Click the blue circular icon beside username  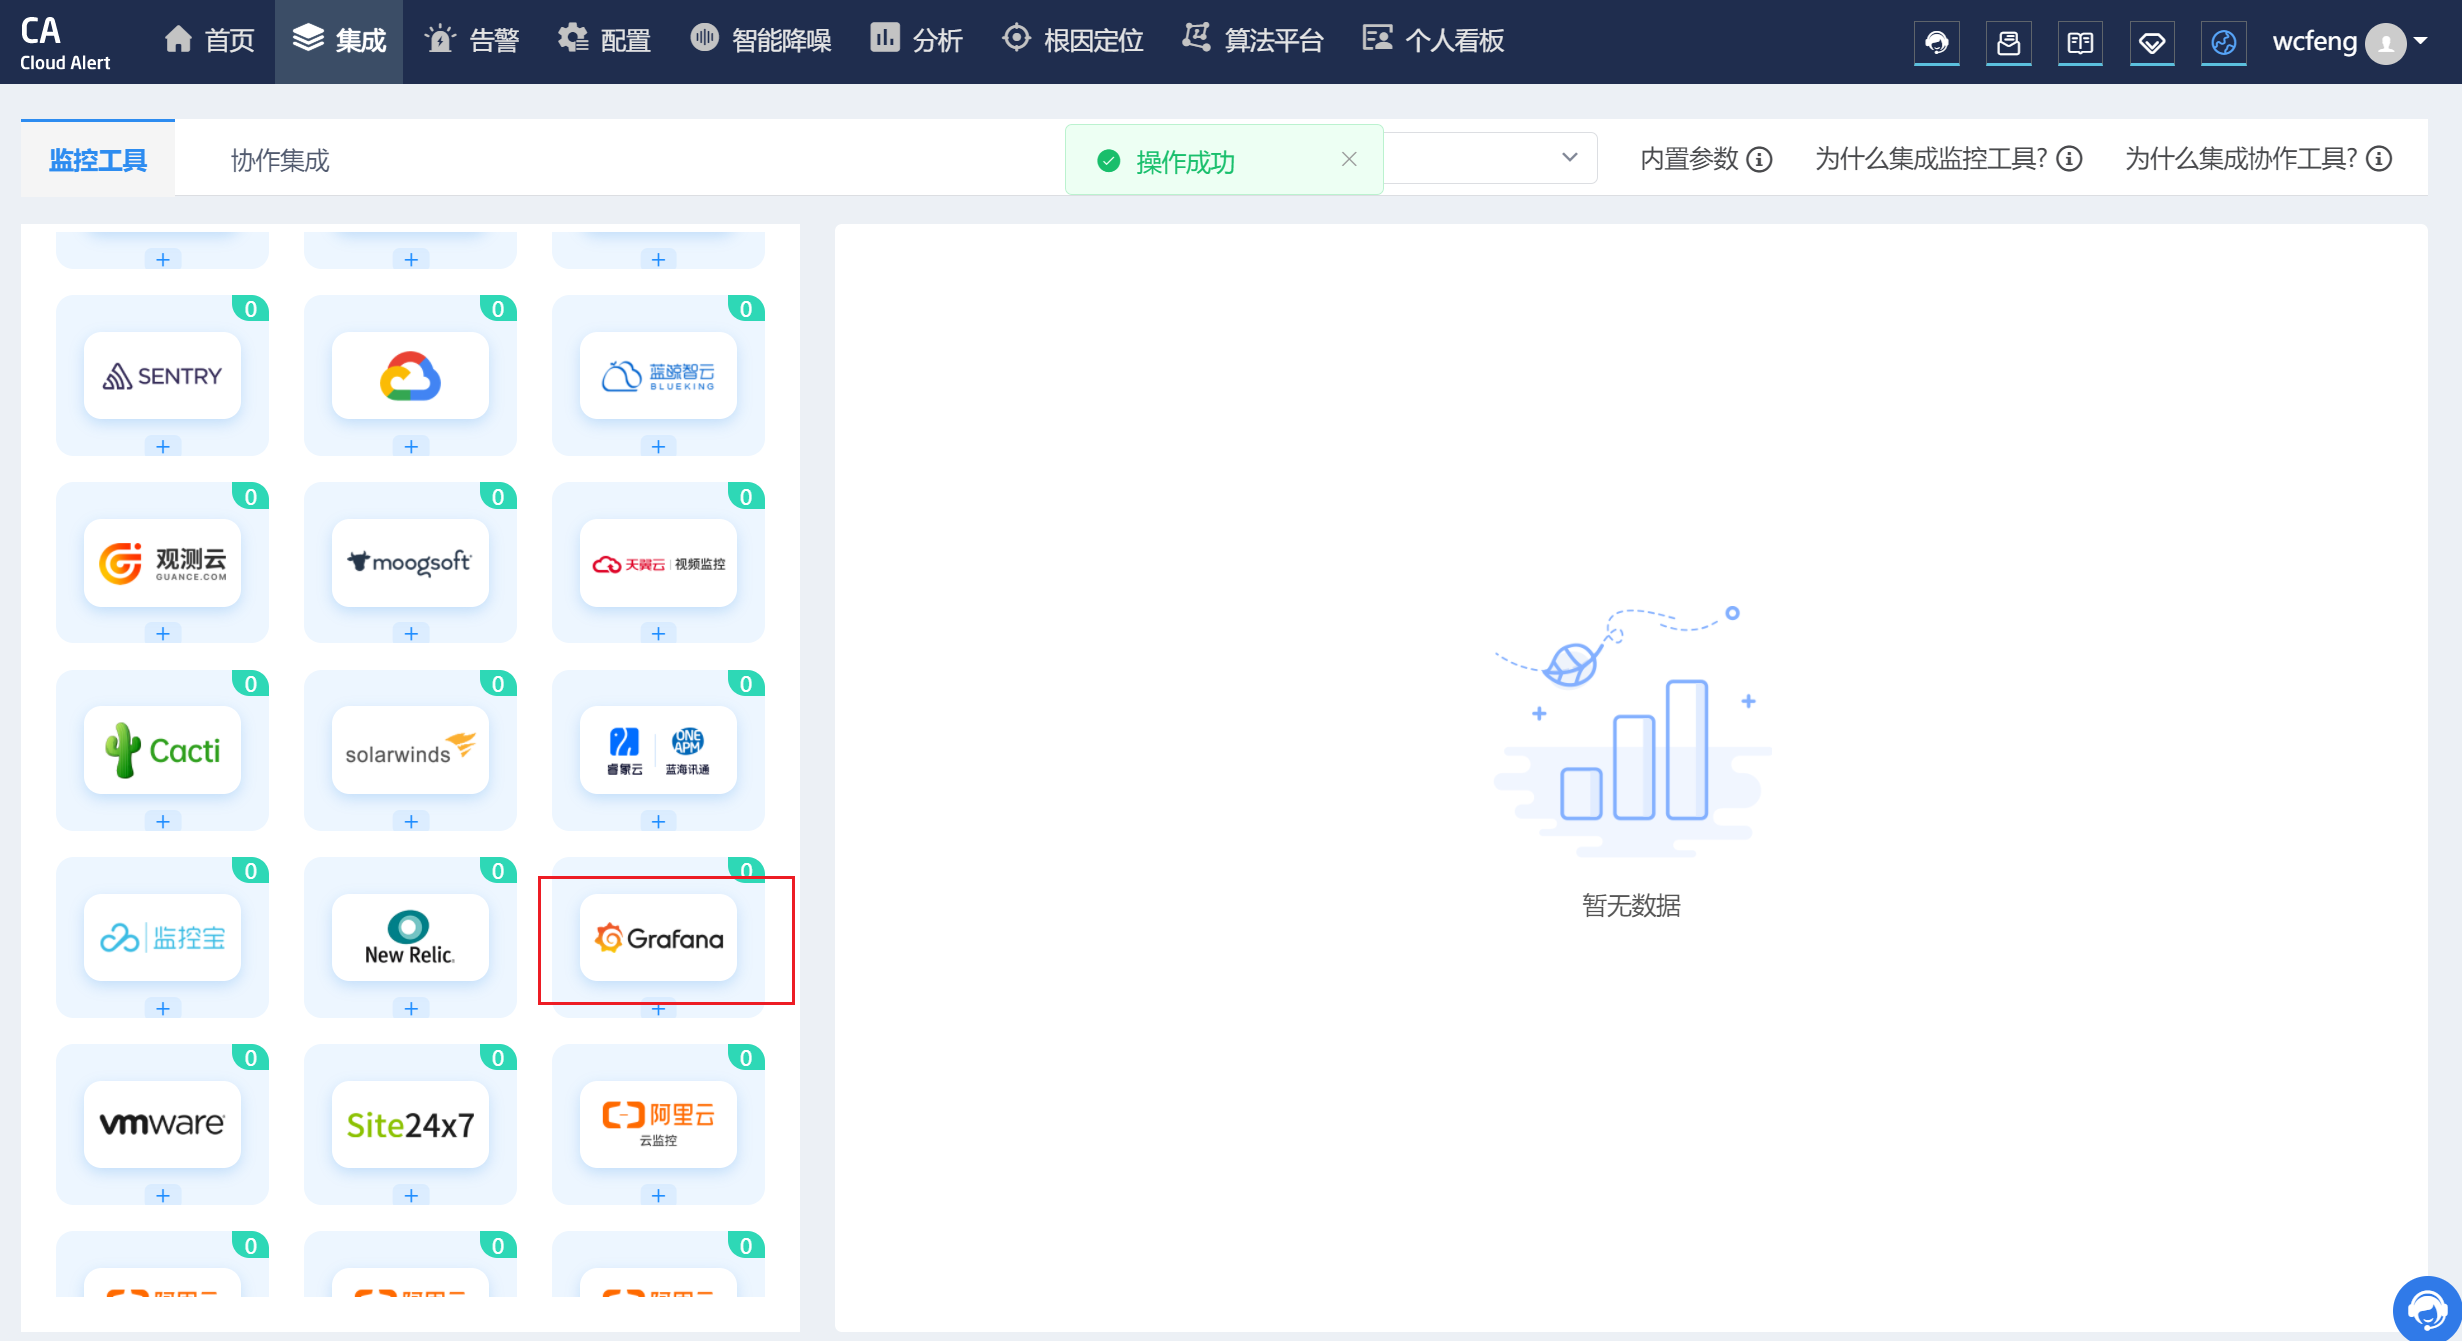tap(2223, 42)
